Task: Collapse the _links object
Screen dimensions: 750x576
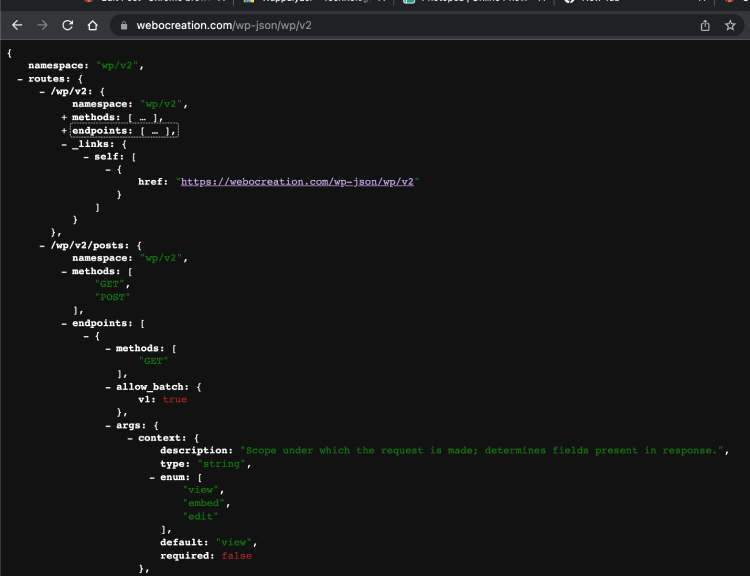Action: (x=64, y=144)
